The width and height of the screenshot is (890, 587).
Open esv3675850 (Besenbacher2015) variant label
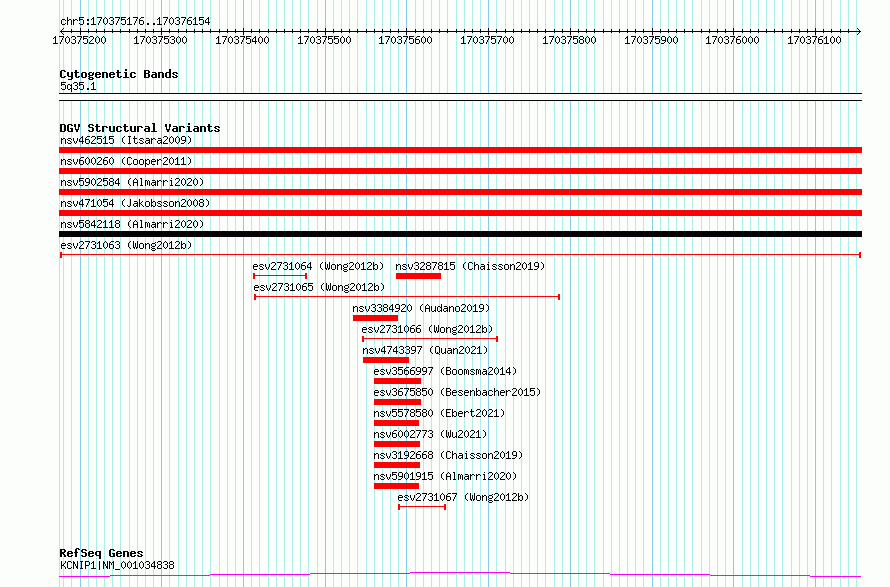pos(457,392)
